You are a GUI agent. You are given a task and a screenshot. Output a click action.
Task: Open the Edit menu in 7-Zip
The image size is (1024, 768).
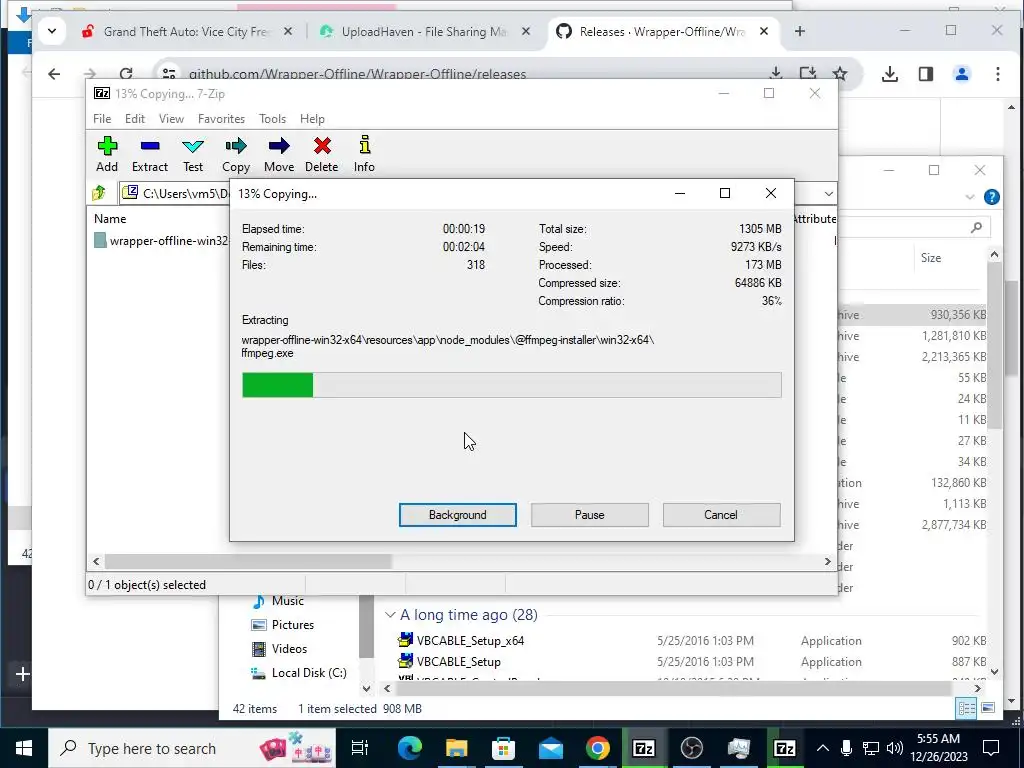(x=135, y=119)
